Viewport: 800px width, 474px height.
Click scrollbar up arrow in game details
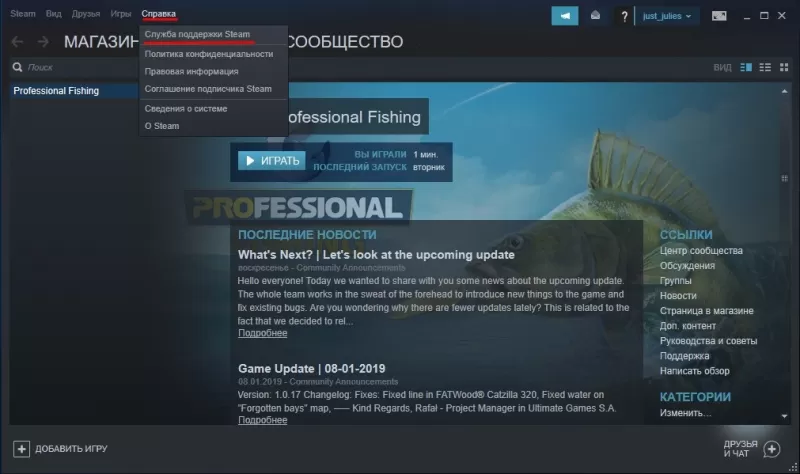click(x=784, y=91)
